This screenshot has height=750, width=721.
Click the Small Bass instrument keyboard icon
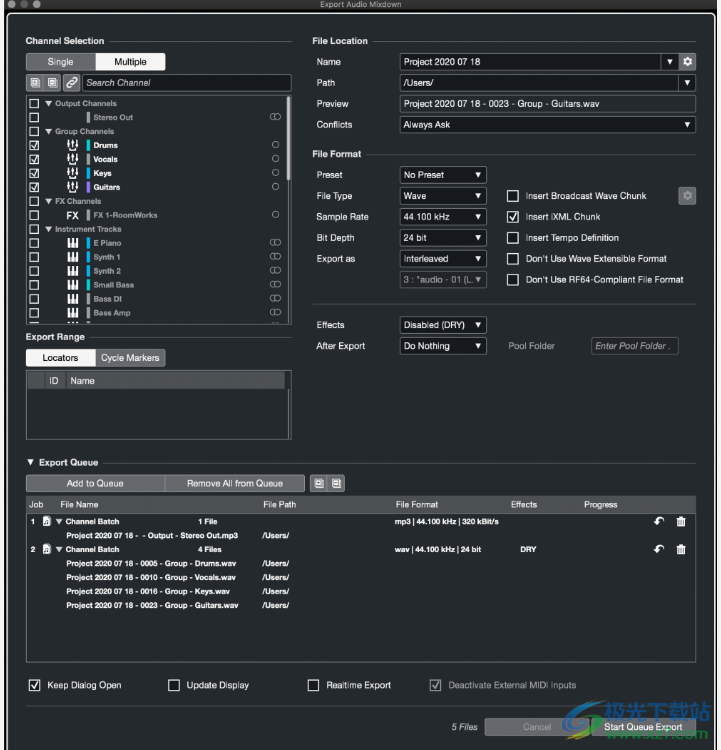[72, 285]
